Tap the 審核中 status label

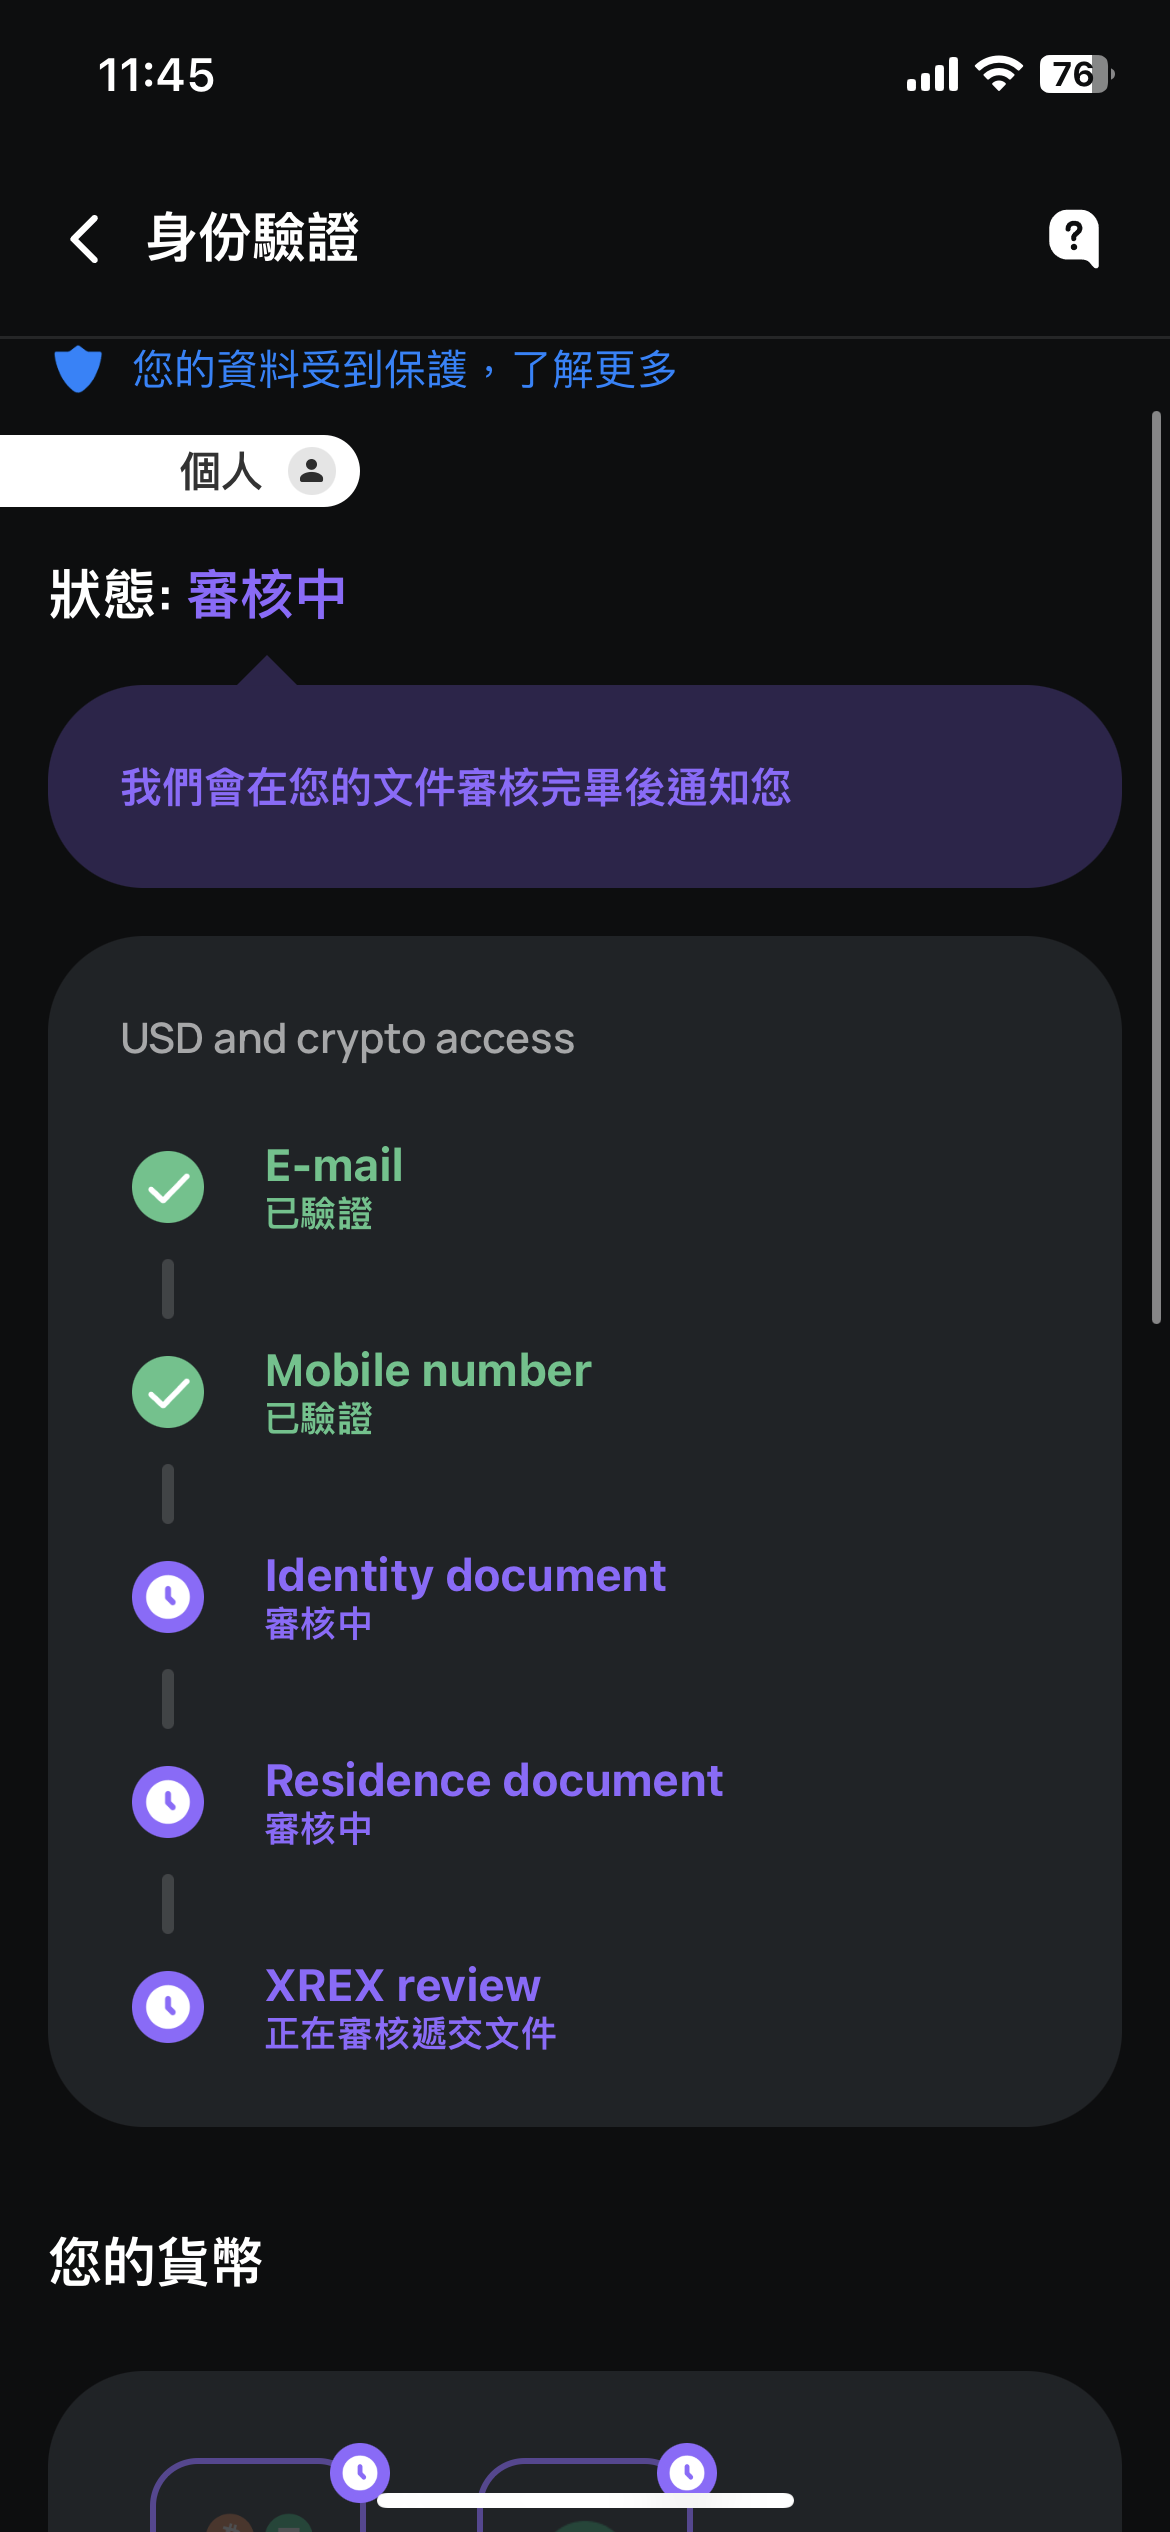(x=267, y=595)
